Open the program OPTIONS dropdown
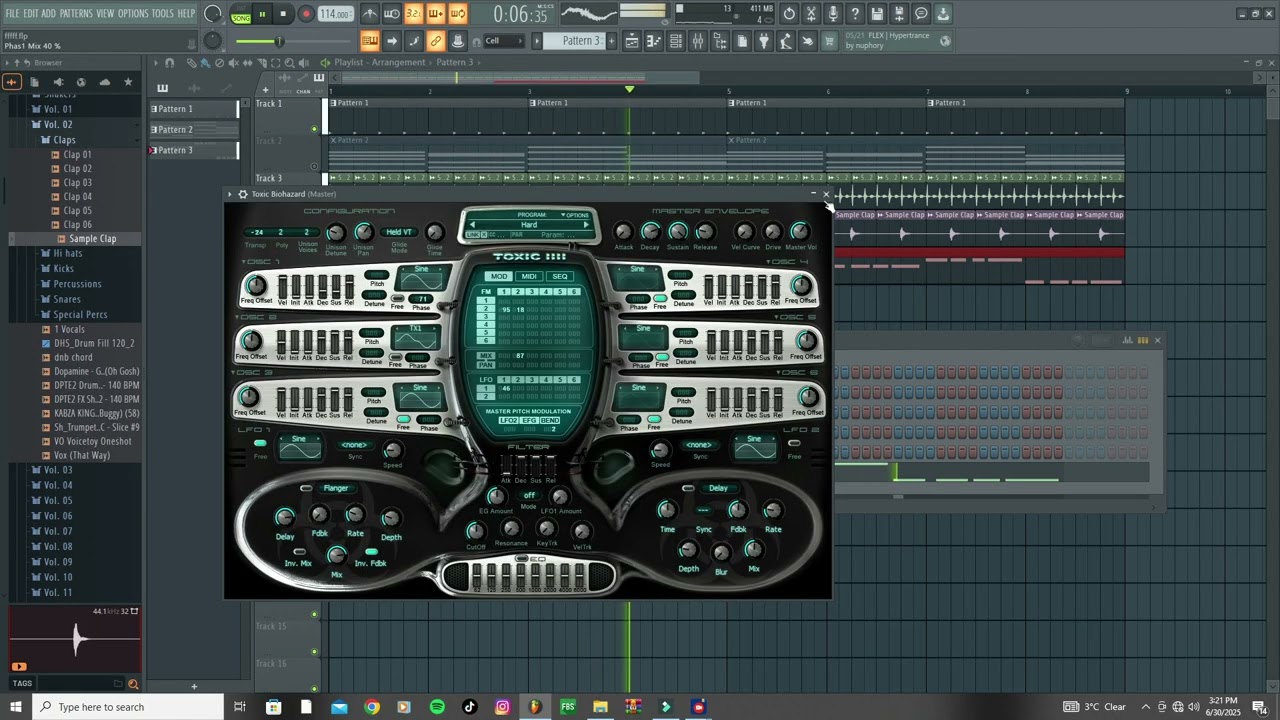This screenshot has height=720, width=1280. 575,215
